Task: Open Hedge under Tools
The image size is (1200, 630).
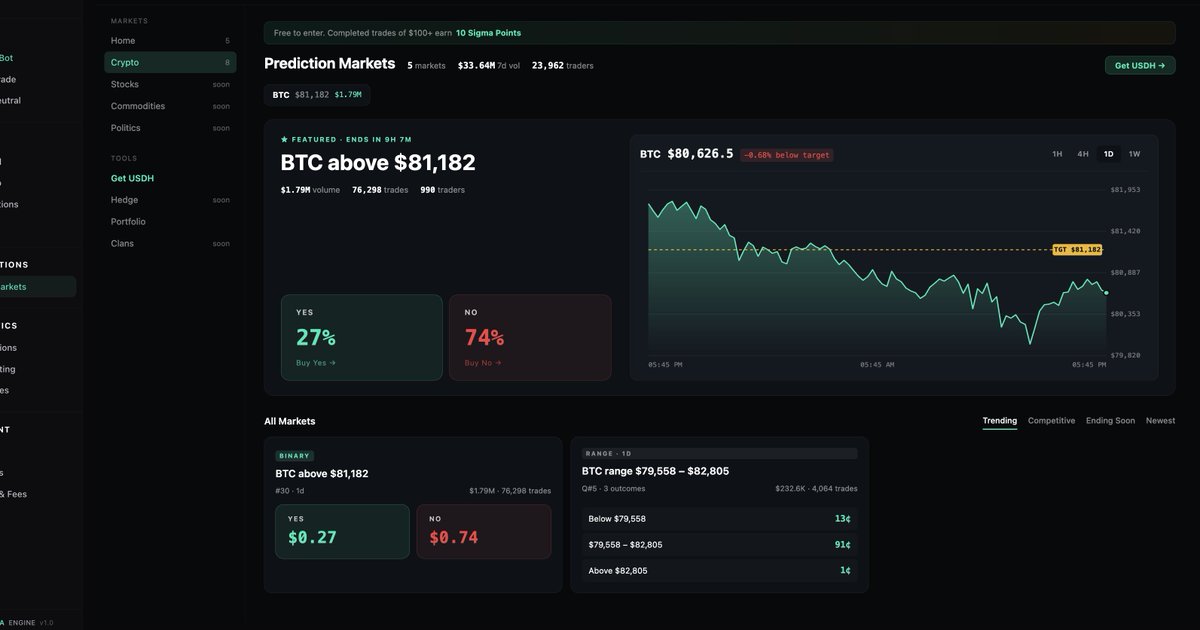Action: (x=170, y=200)
